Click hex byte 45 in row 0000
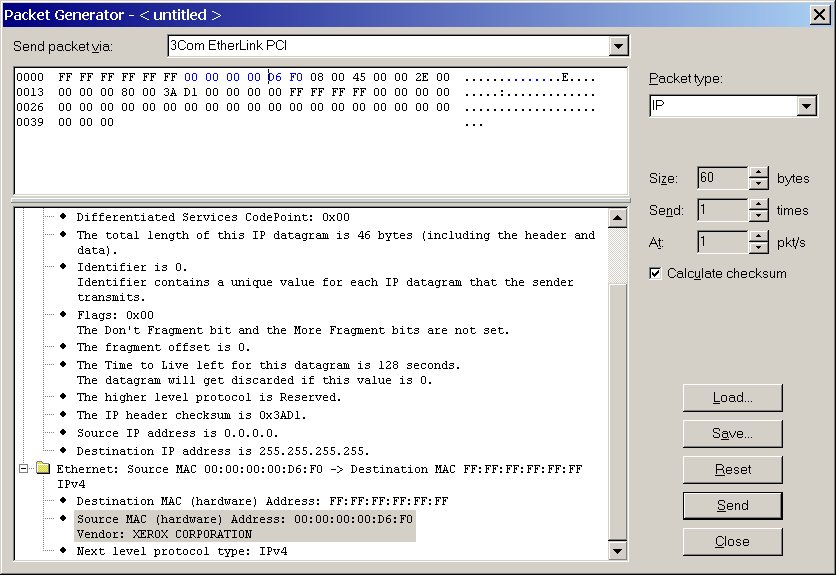 (359, 77)
